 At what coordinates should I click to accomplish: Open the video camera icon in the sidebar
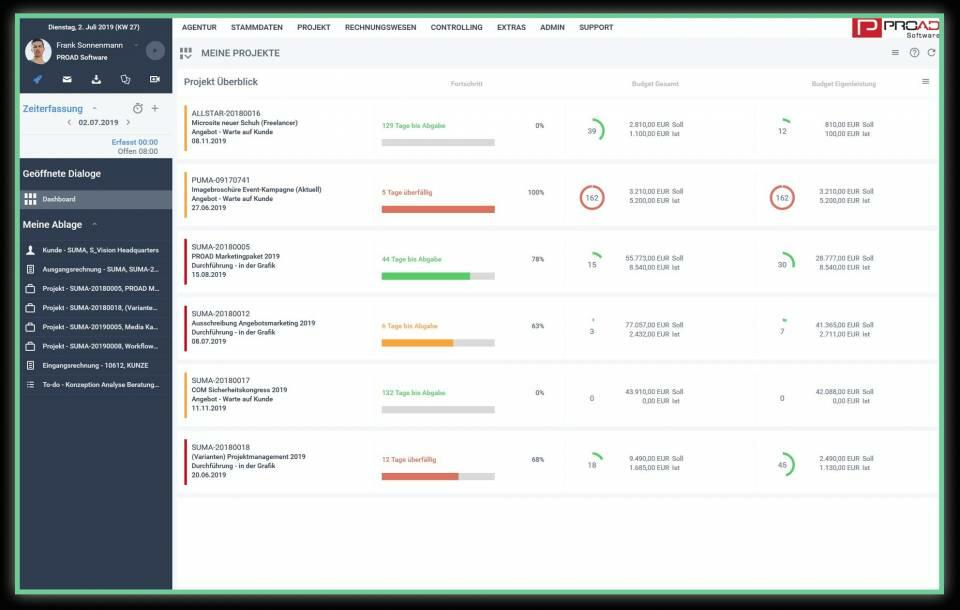tap(154, 79)
